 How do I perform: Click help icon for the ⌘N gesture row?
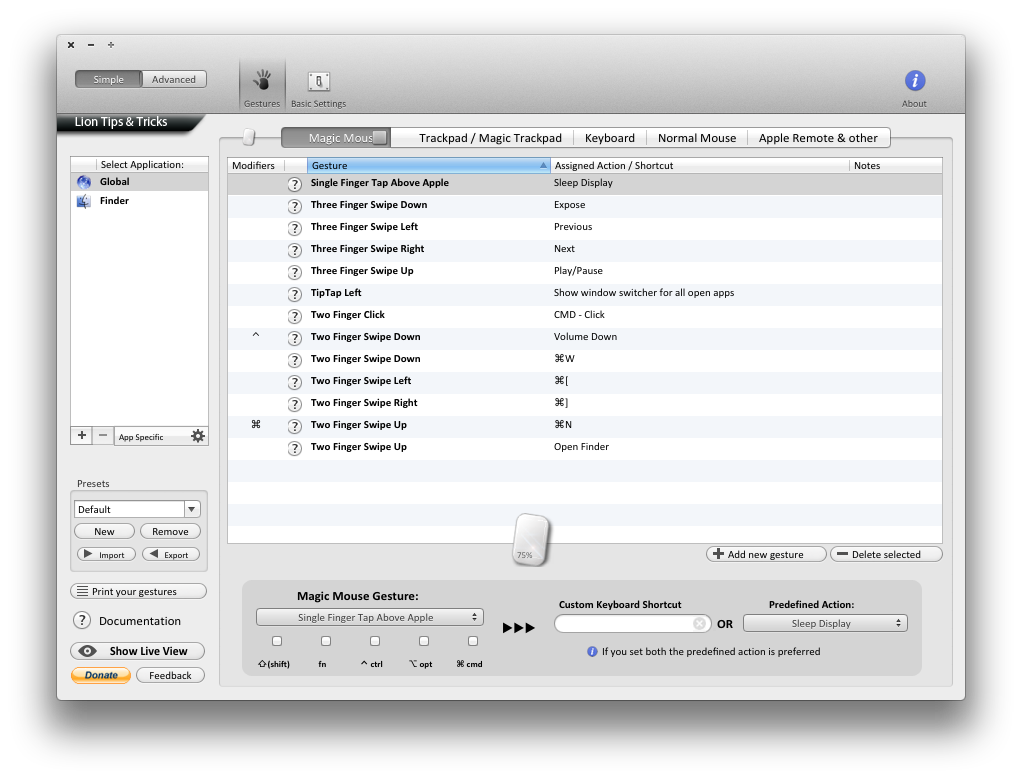pyautogui.click(x=295, y=426)
